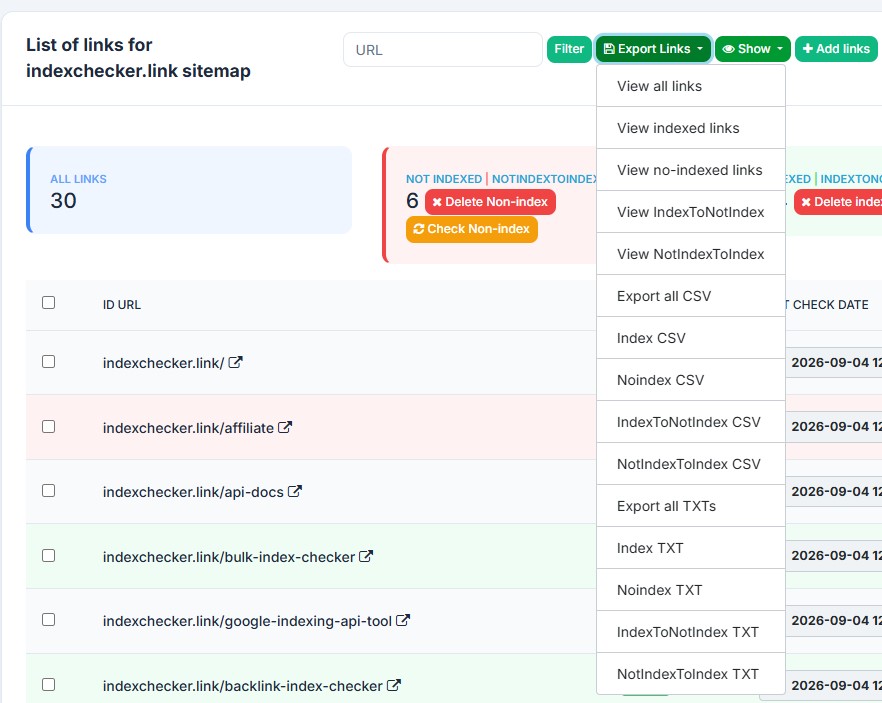Check the box for indexchecker.link/ row
This screenshot has width=882, height=703.
coord(48,362)
